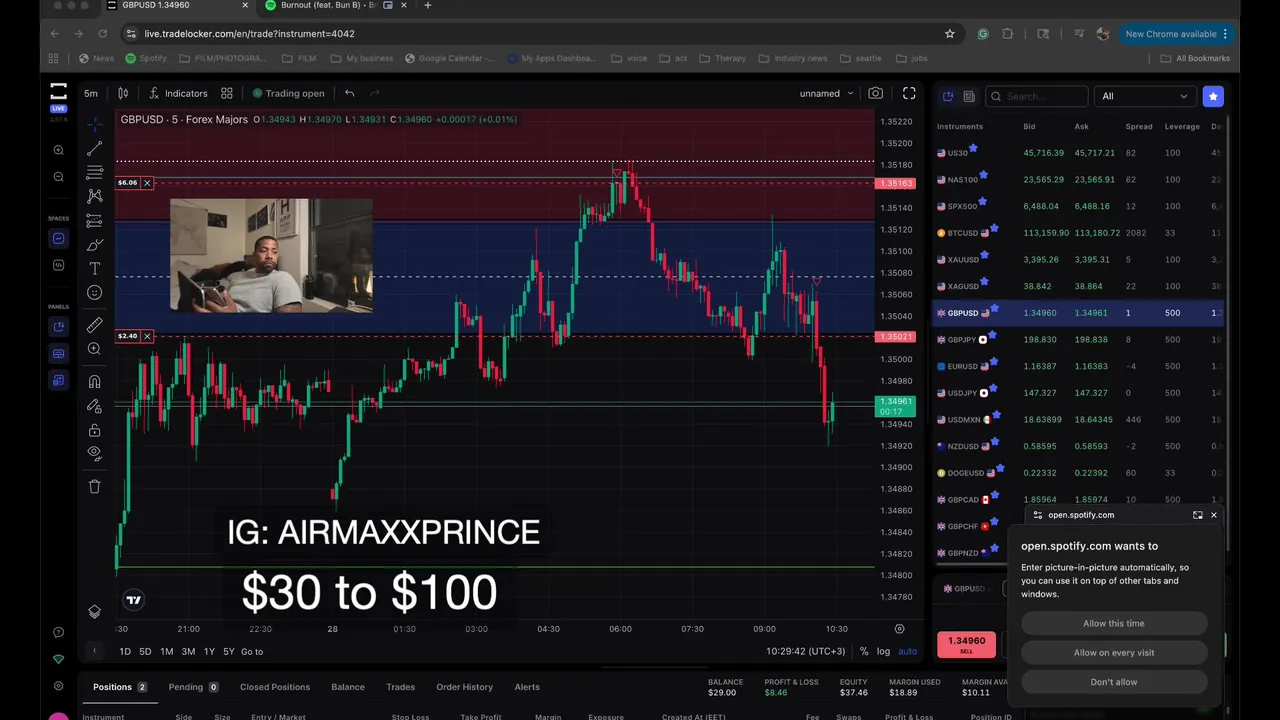Toggle fullscreen chart mode
Image resolution: width=1280 pixels, height=720 pixels.
click(x=909, y=93)
